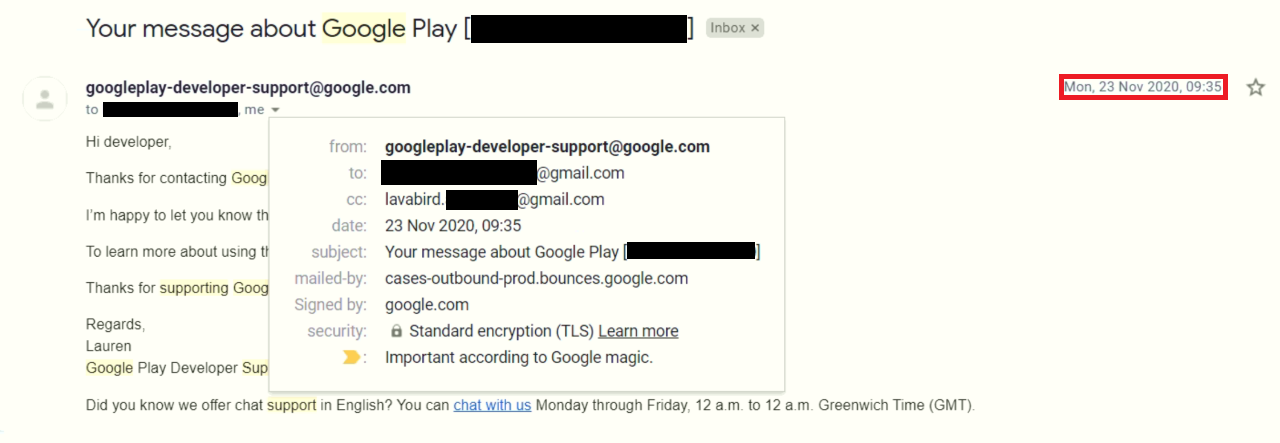This screenshot has width=1280, height=443.
Task: Click the "Important according to Google magic" text
Action: 518,357
